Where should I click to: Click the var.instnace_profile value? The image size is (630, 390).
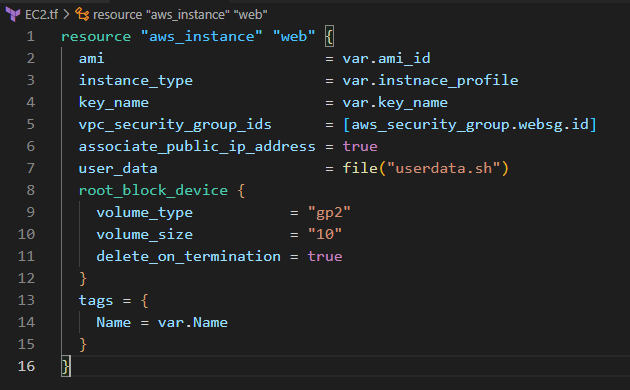pos(430,81)
